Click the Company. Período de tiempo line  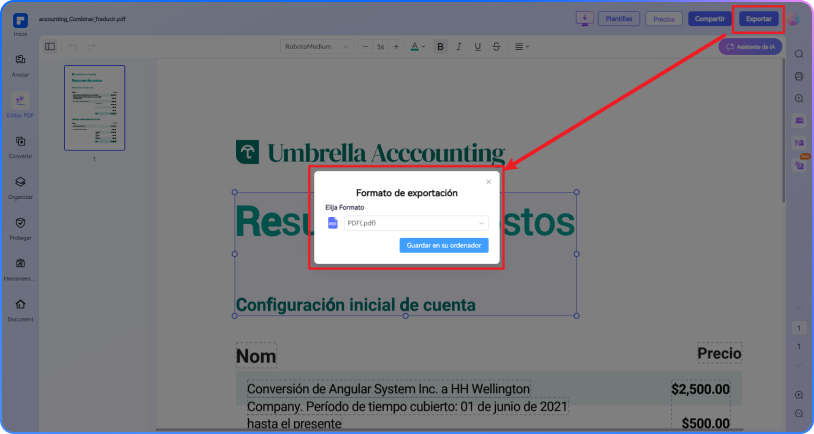point(407,406)
